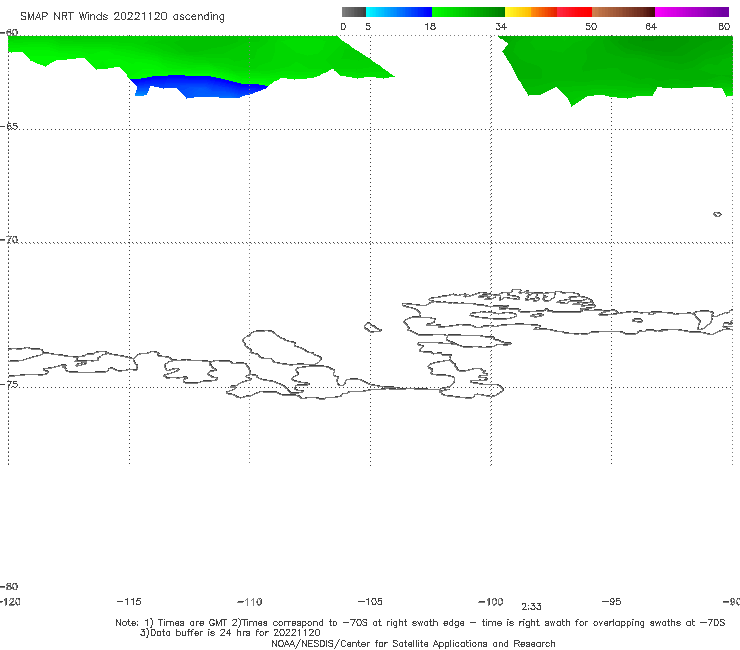Click the '-100' longitude label
The width and height of the screenshot is (740, 650).
(491, 601)
